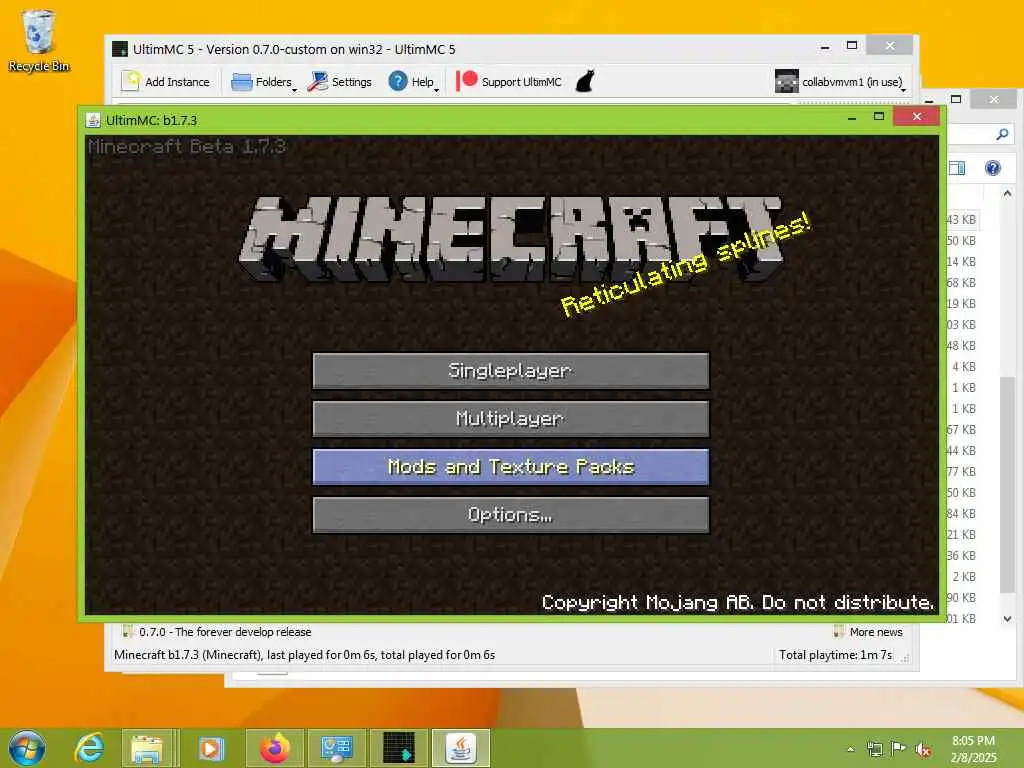Launch Internet Explorer from taskbar
Image resolution: width=1024 pixels, height=768 pixels.
pyautogui.click(x=89, y=748)
